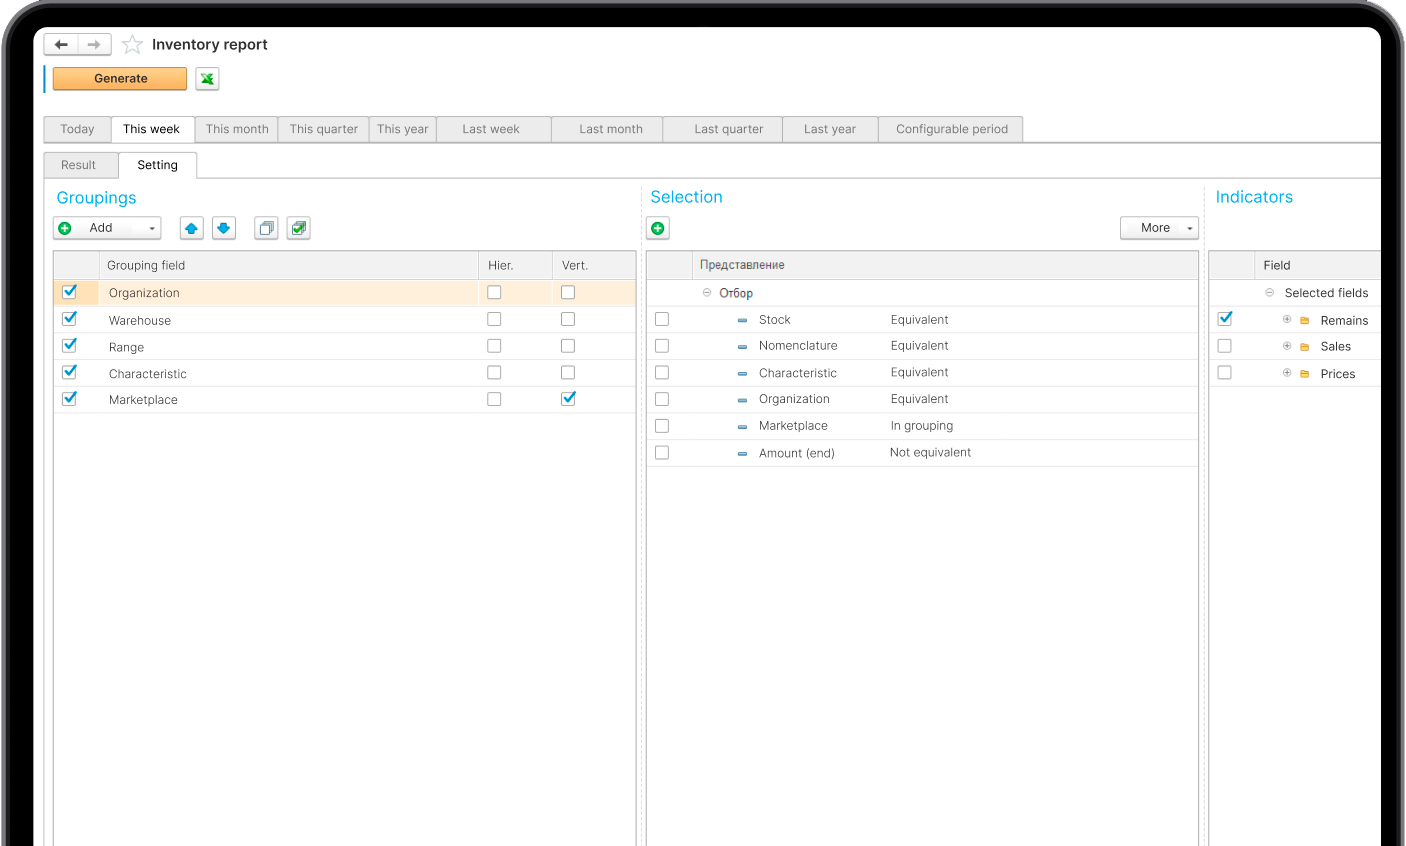This screenshot has width=1406, height=846.
Task: Uncheck the Organization grouping checkbox
Action: (x=69, y=292)
